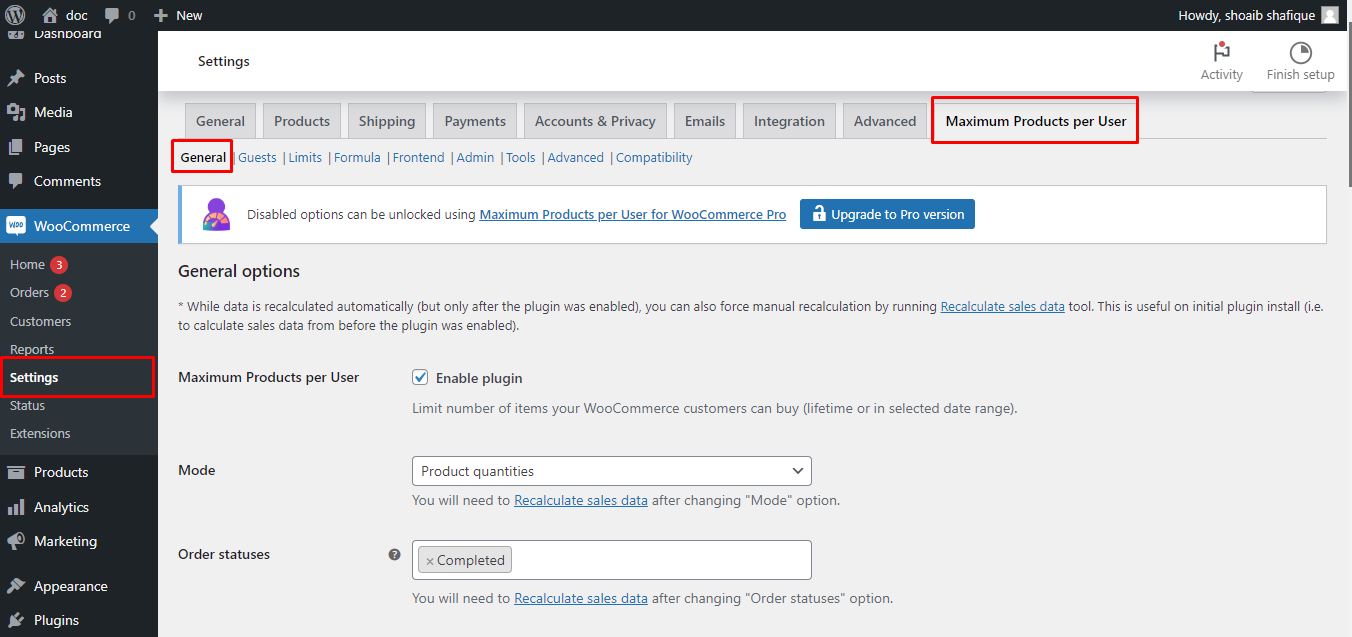The height and width of the screenshot is (637, 1352).
Task: Open the Frontend subsection link
Action: point(418,157)
